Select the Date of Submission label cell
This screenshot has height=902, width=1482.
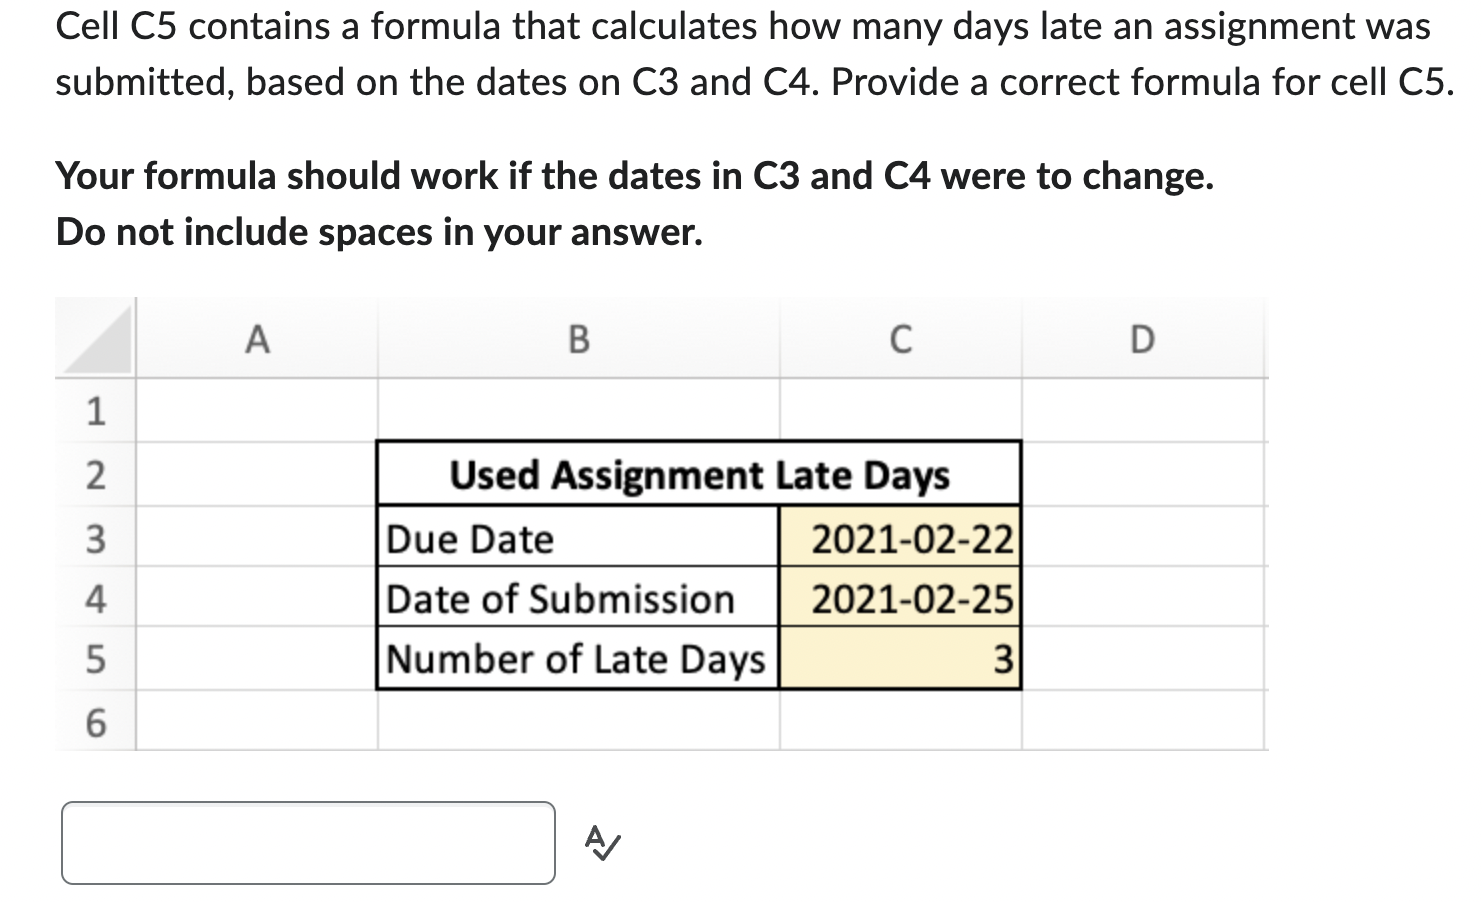(x=578, y=598)
